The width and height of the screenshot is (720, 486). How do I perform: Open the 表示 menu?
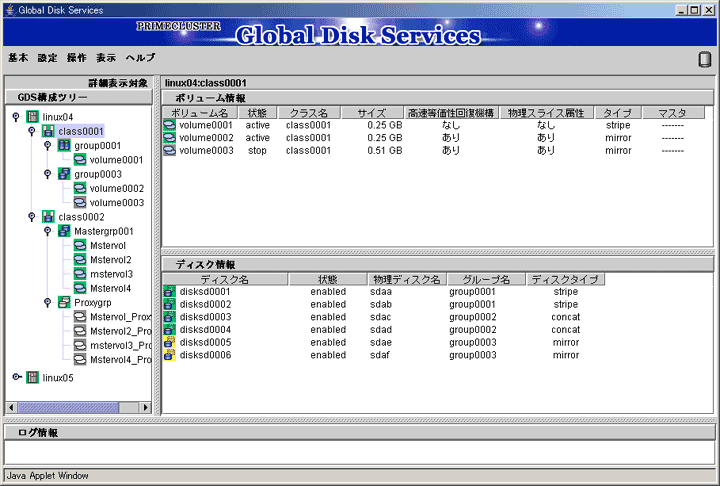(106, 57)
